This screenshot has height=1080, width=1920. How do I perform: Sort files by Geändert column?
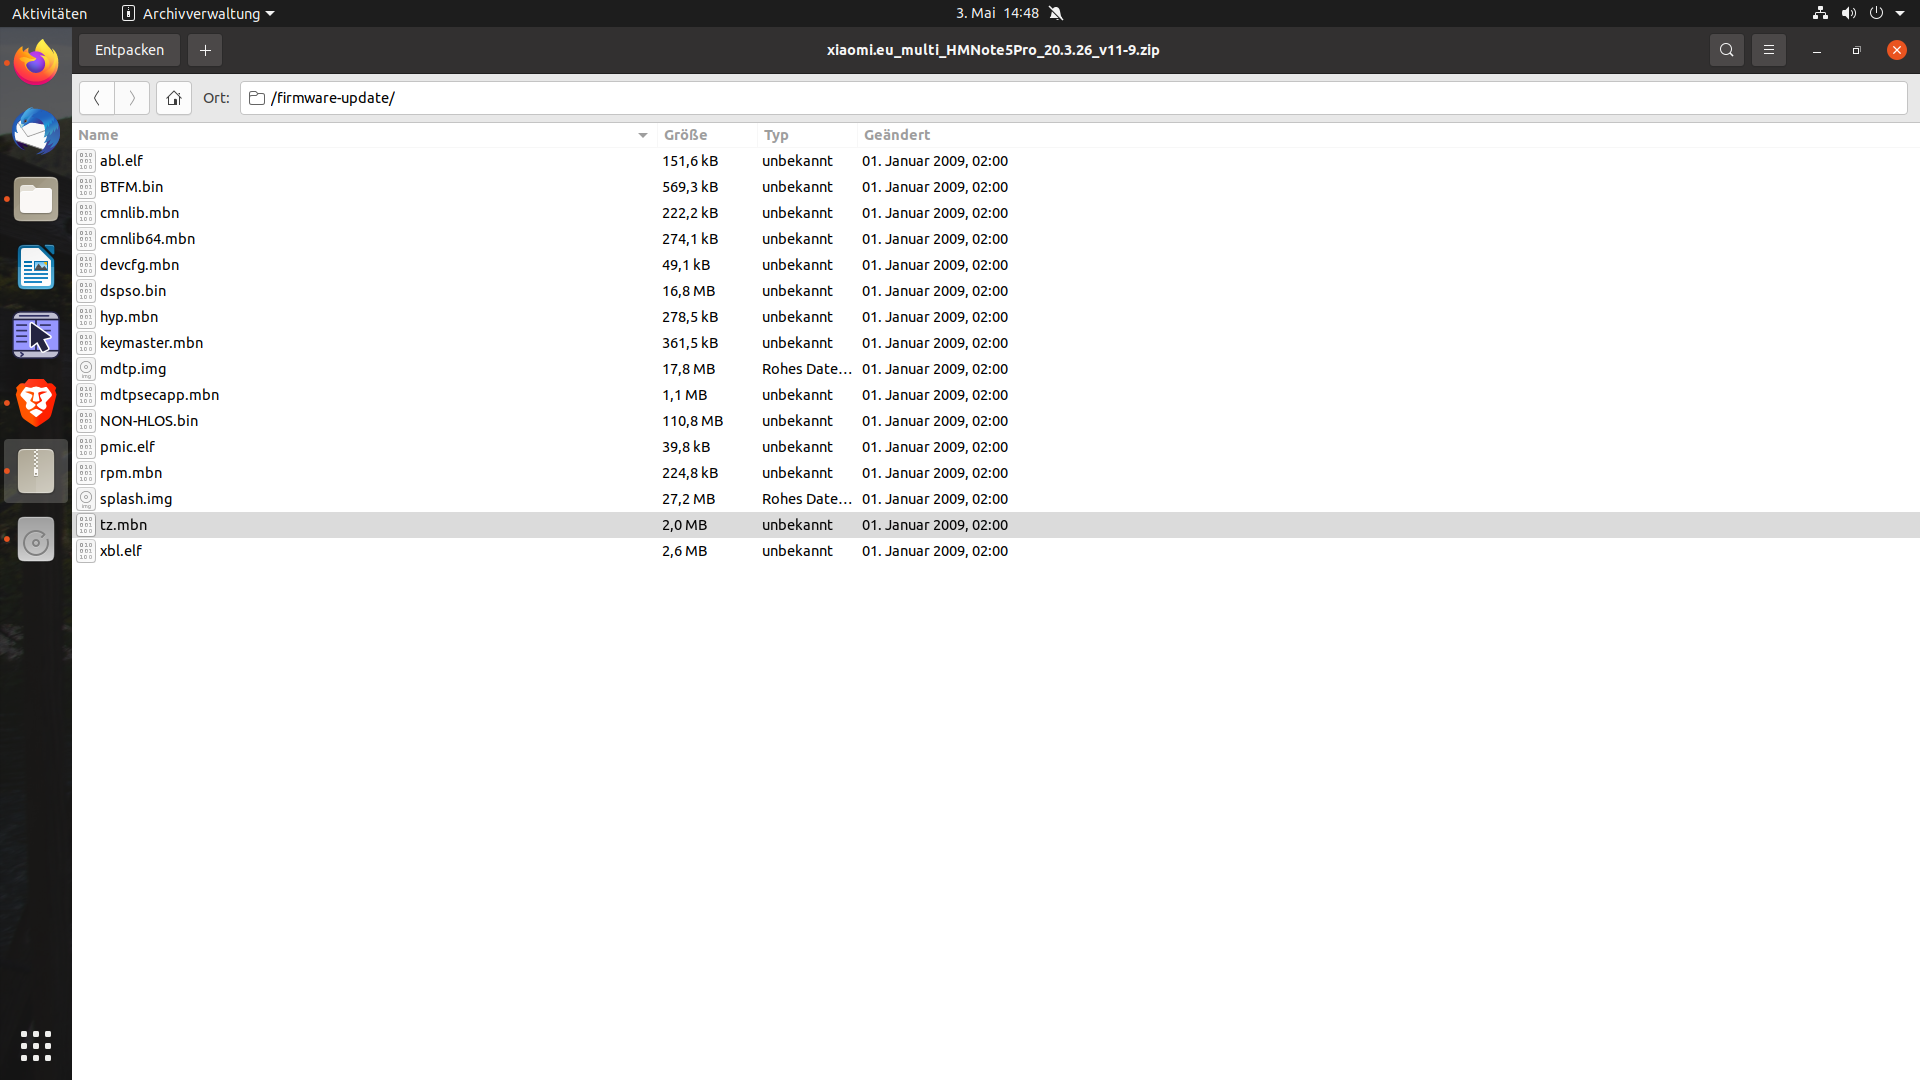pyautogui.click(x=1388, y=135)
